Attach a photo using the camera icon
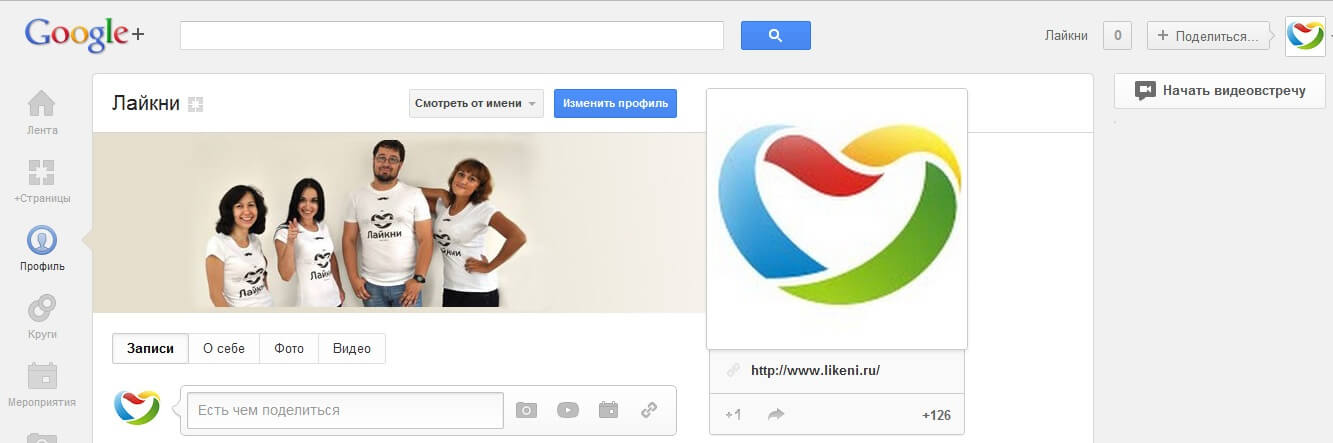Image resolution: width=1333 pixels, height=443 pixels. click(526, 410)
